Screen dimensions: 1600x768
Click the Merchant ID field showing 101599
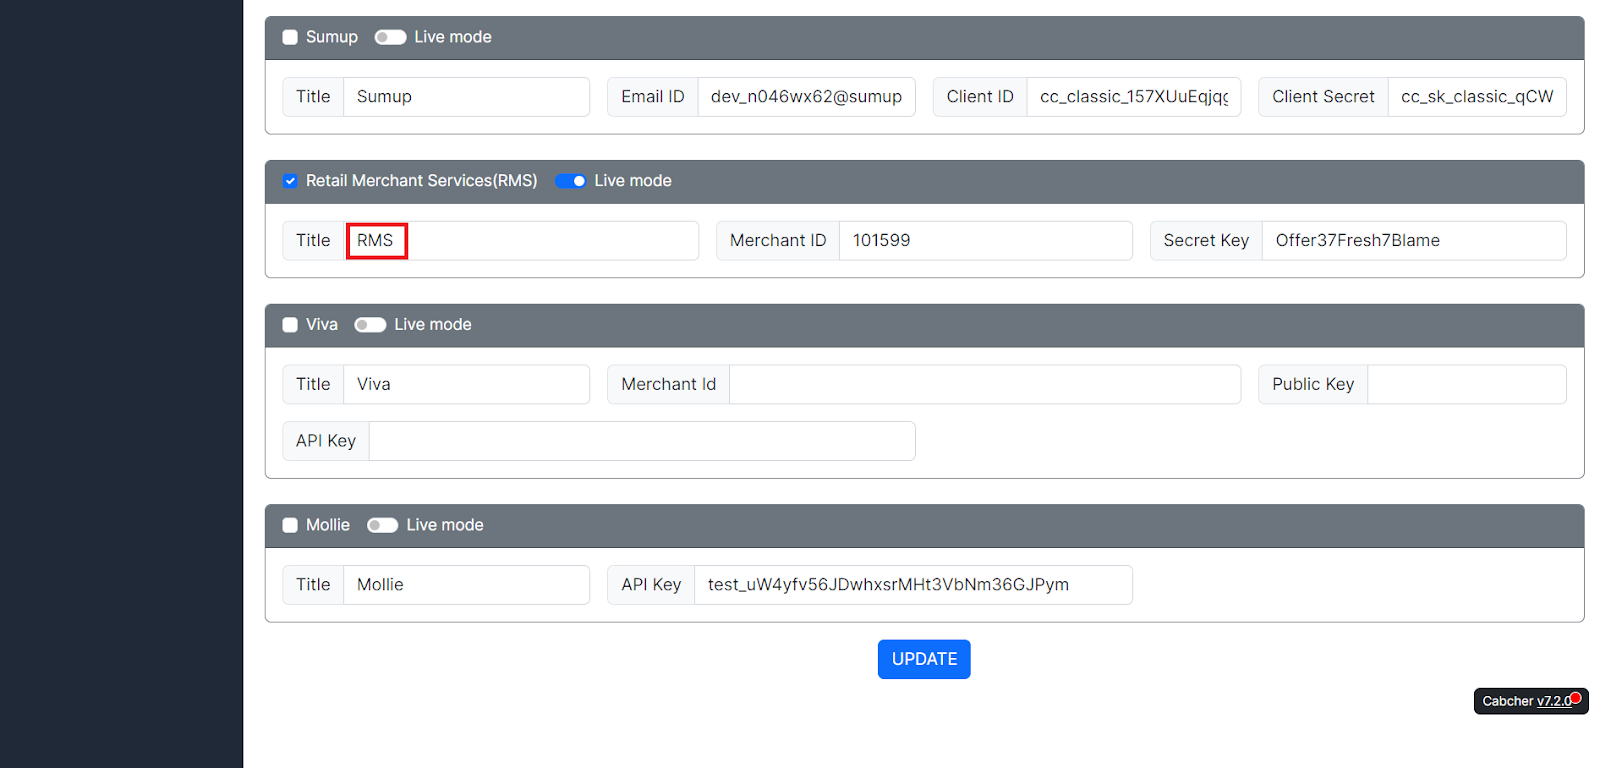[986, 241]
